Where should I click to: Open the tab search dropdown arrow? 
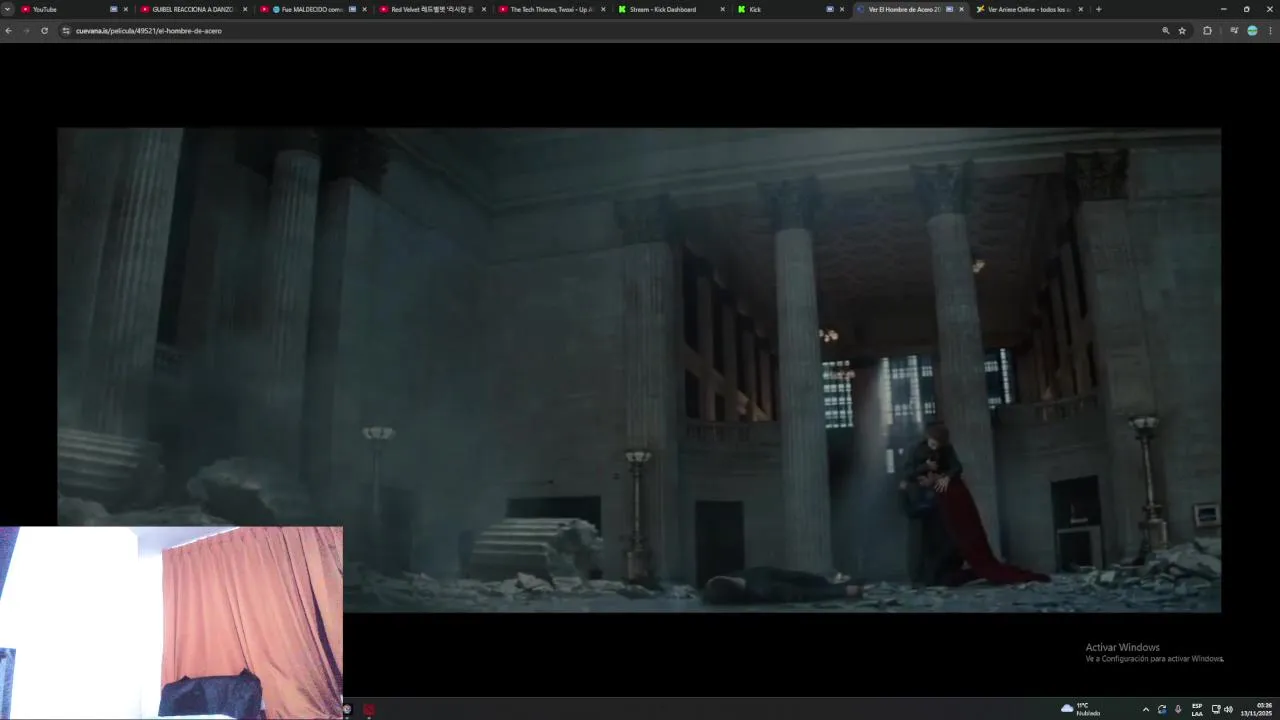click(7, 9)
